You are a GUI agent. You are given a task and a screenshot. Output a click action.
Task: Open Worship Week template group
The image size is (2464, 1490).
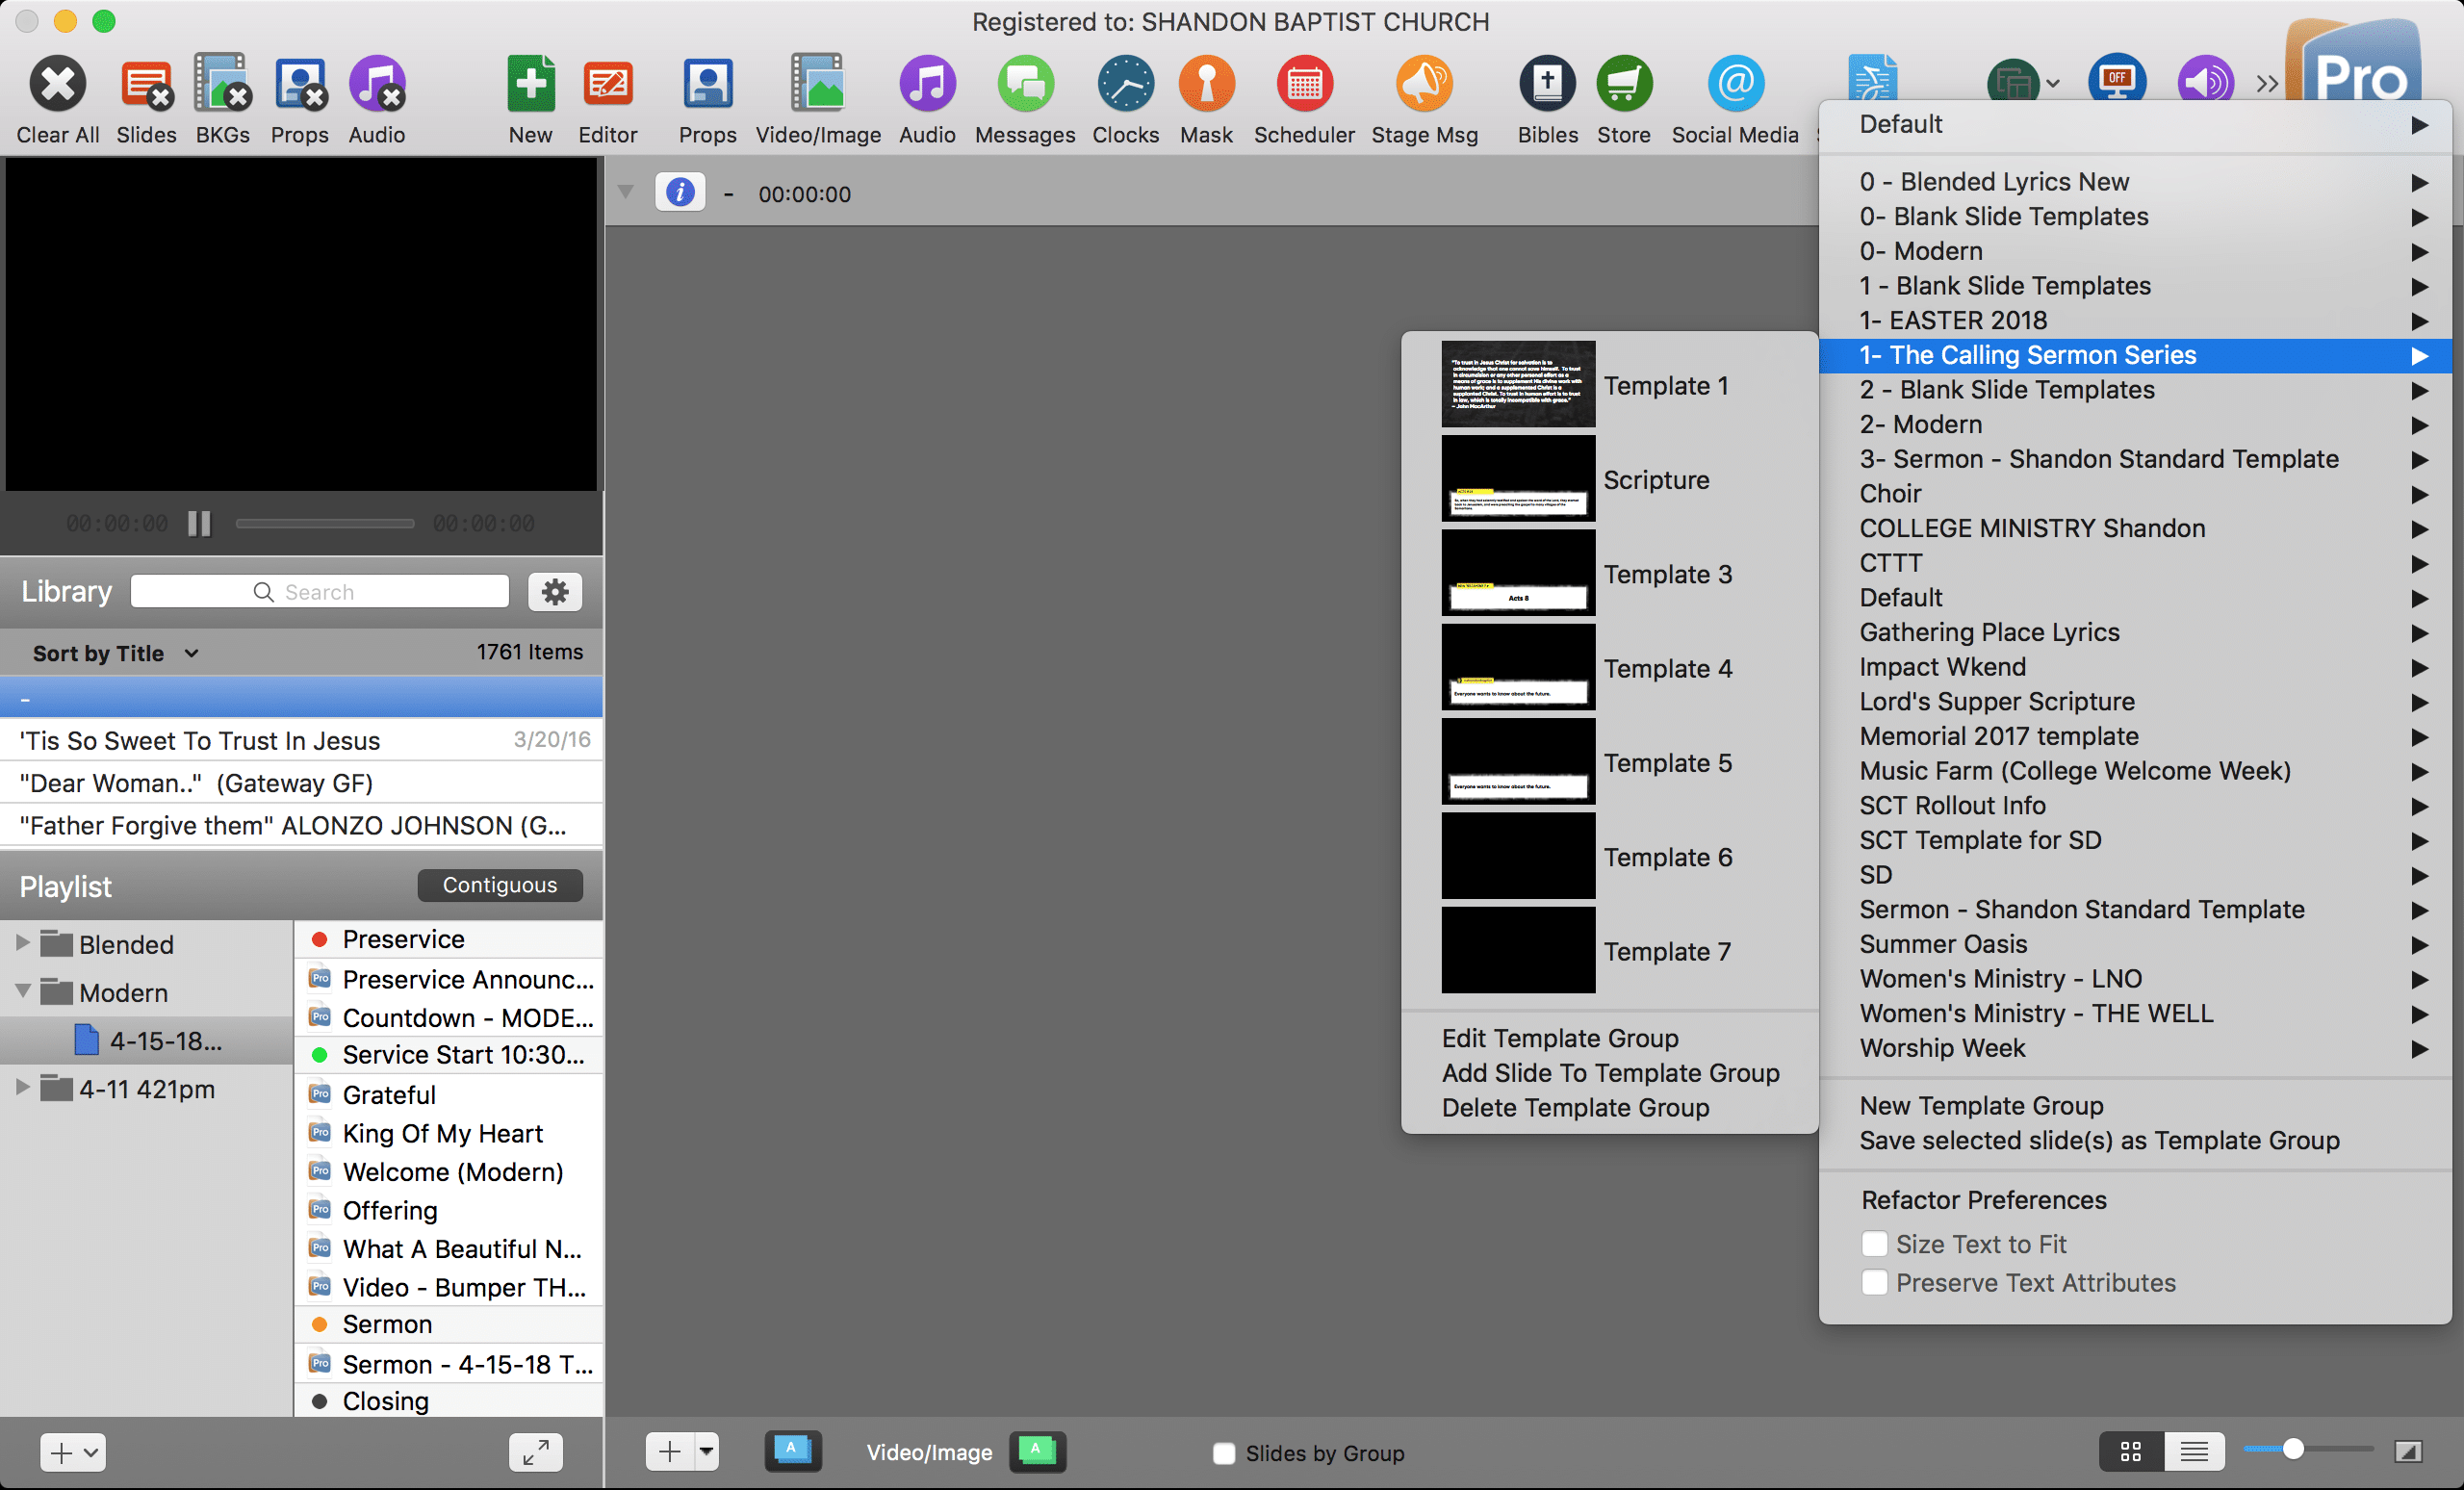pos(2135,1048)
